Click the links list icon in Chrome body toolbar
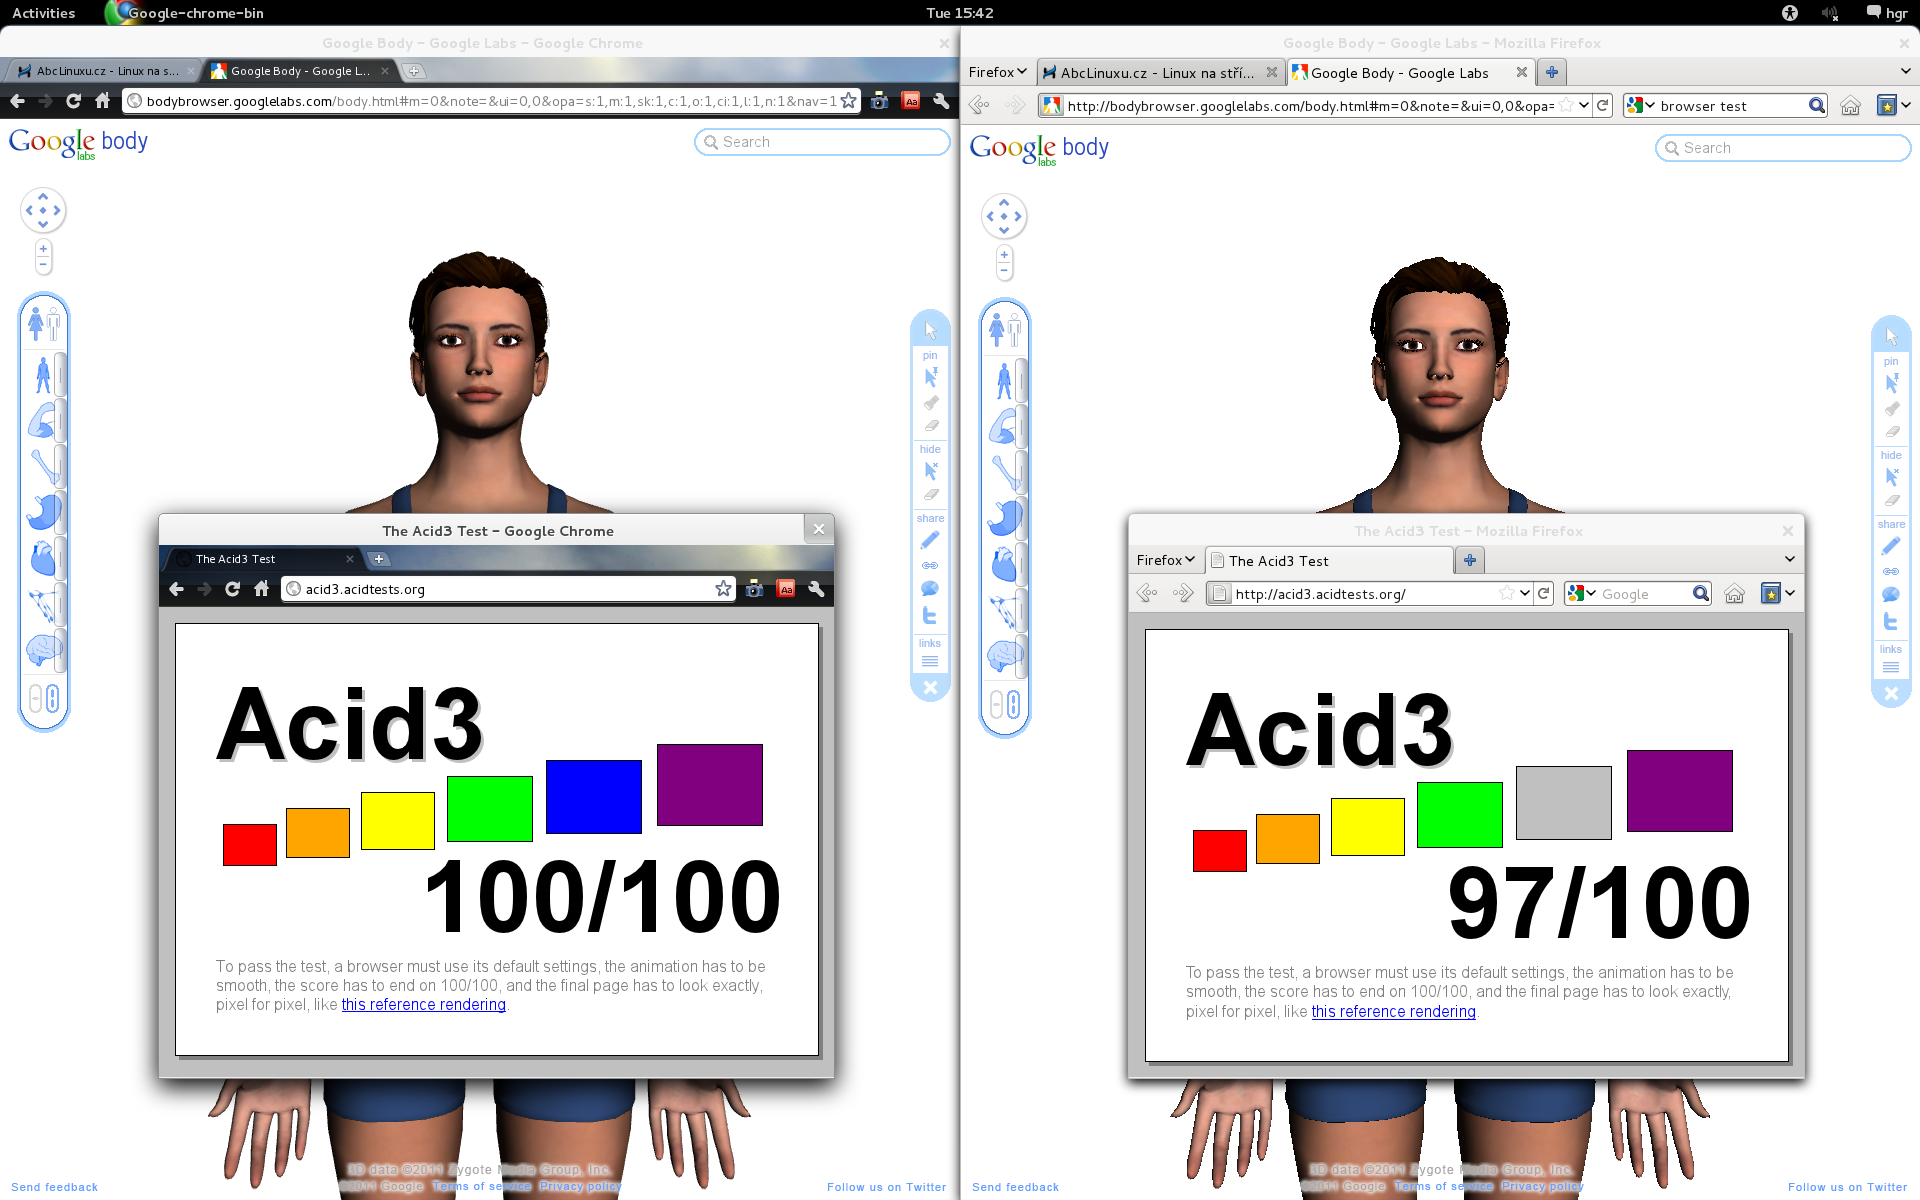 pos(930,661)
